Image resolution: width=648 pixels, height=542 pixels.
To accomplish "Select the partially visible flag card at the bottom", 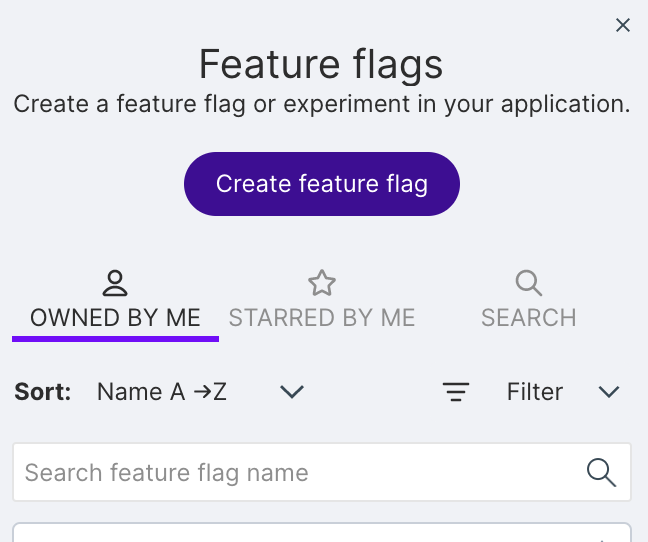I will (x=322, y=532).
